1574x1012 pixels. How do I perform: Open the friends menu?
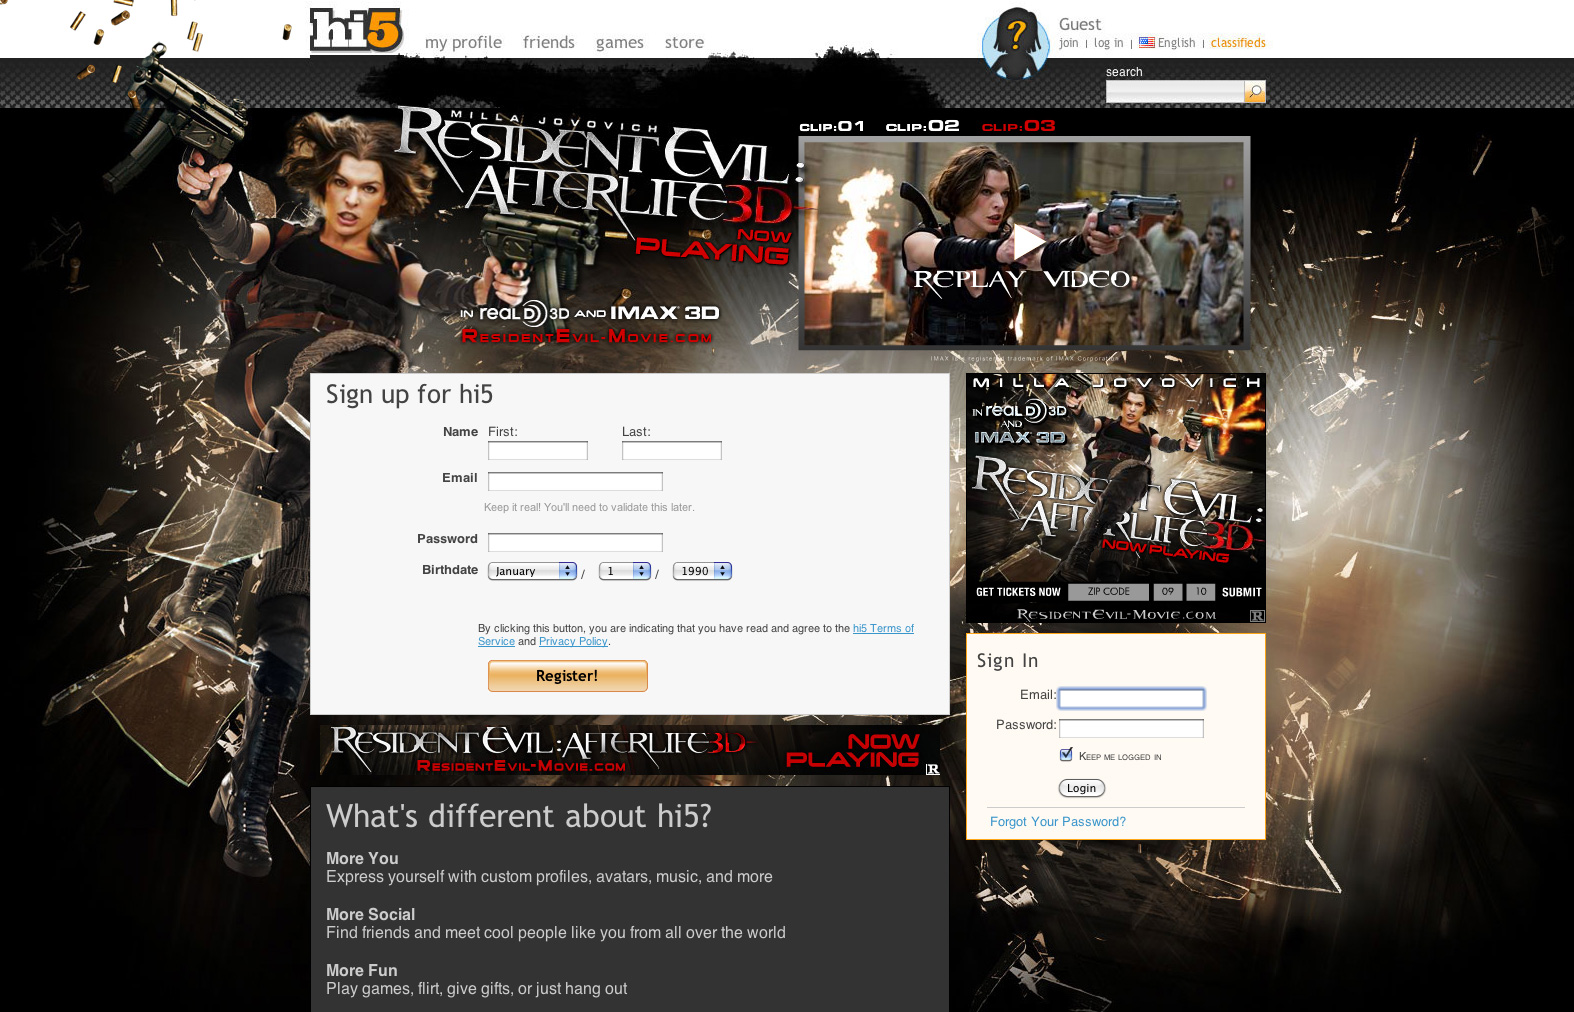coord(548,42)
